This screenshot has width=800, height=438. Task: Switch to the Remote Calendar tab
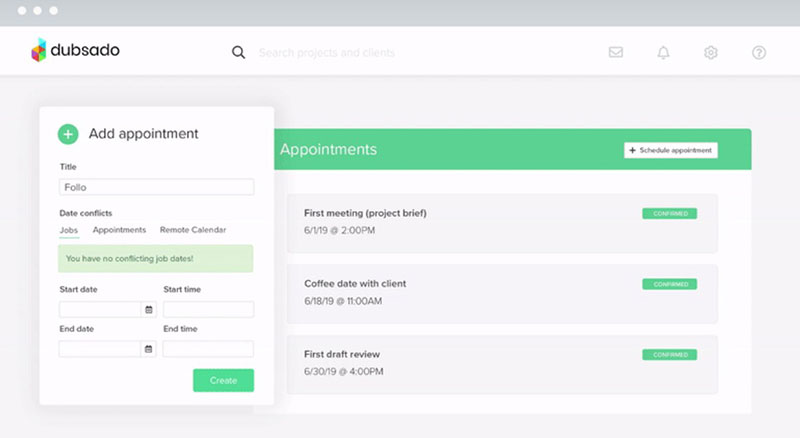point(193,230)
